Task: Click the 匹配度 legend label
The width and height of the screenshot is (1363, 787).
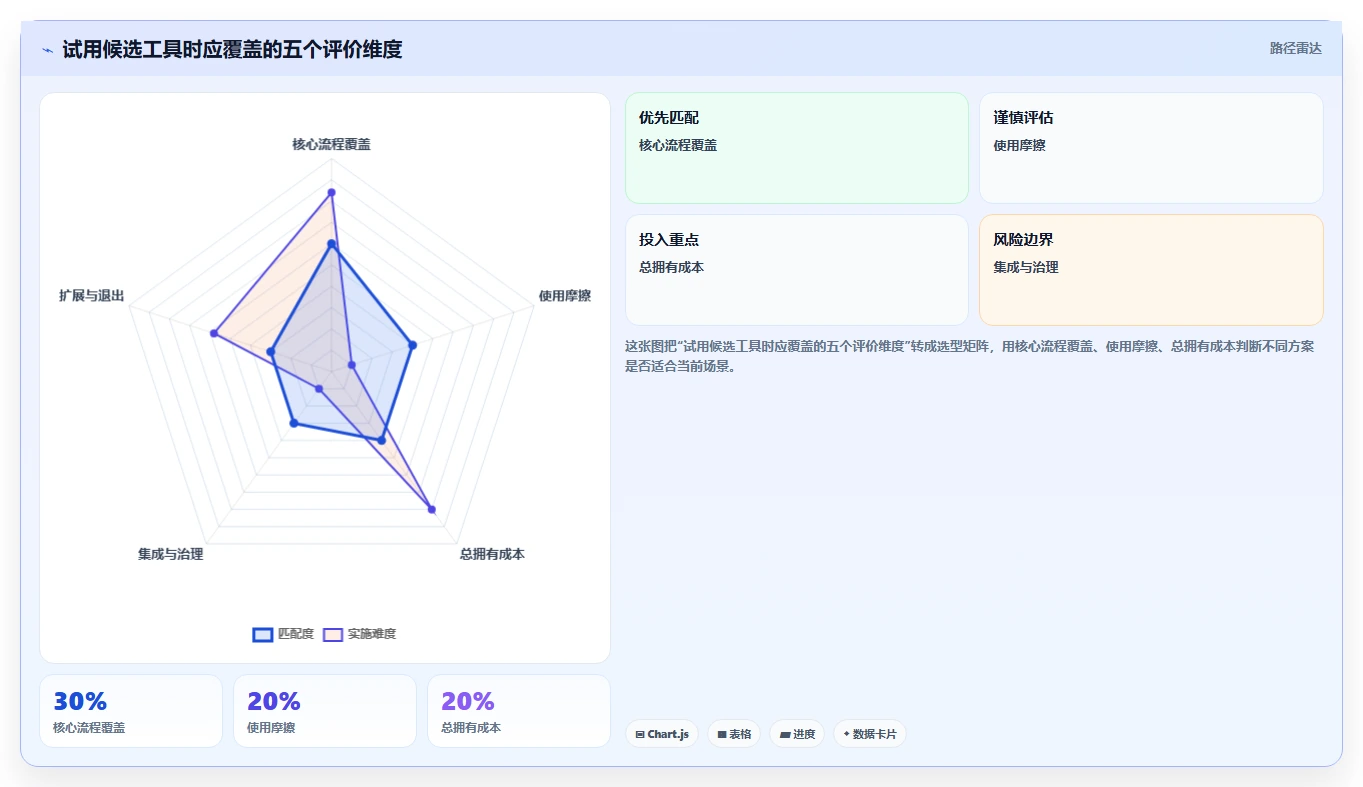Action: [295, 634]
